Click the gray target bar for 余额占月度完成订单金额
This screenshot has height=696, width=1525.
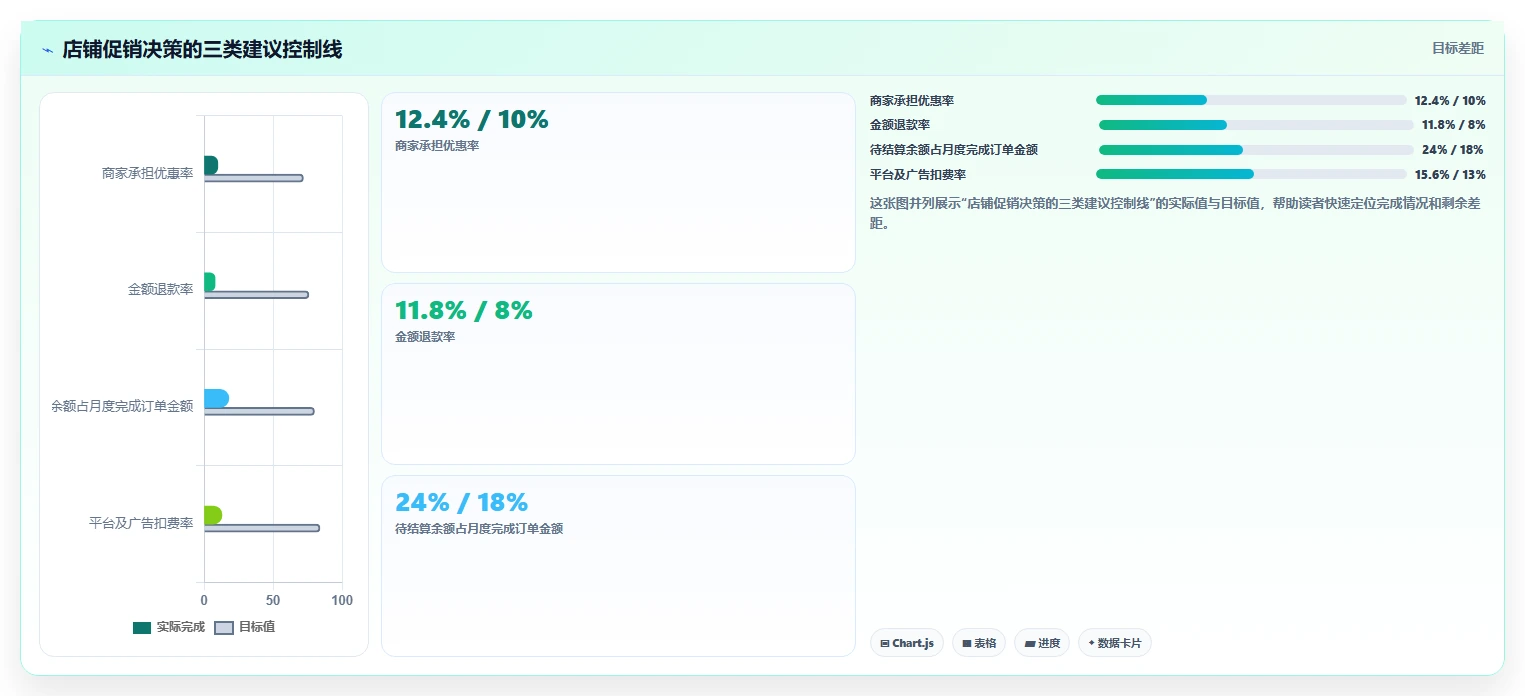click(259, 411)
